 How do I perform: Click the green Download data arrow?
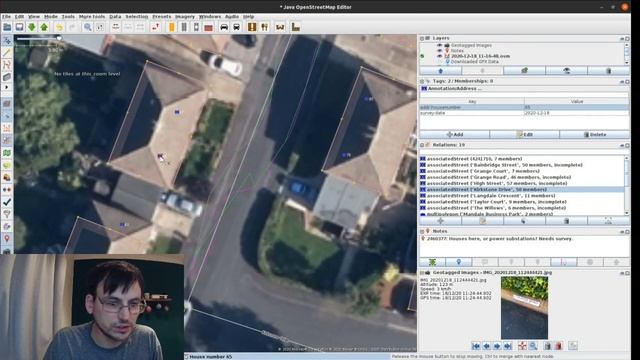[x=32, y=27]
